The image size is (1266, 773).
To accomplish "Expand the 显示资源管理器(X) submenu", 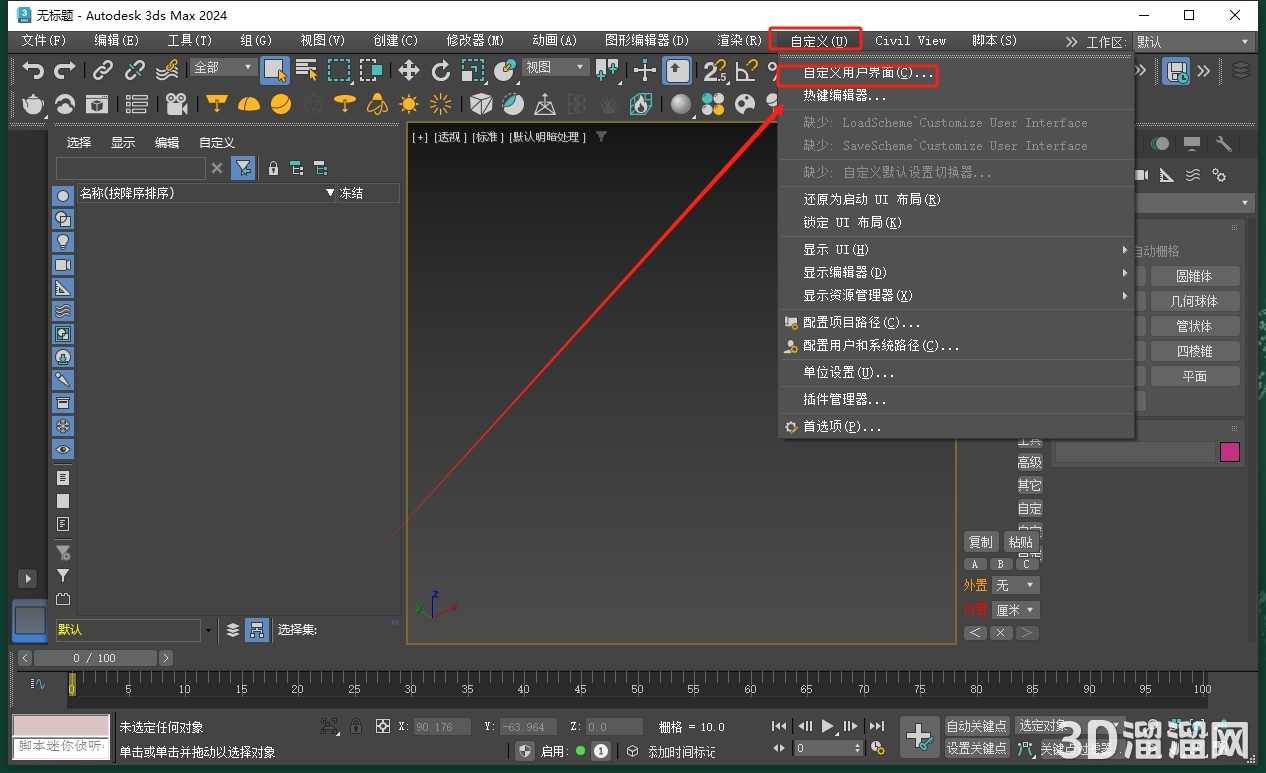I will (957, 295).
